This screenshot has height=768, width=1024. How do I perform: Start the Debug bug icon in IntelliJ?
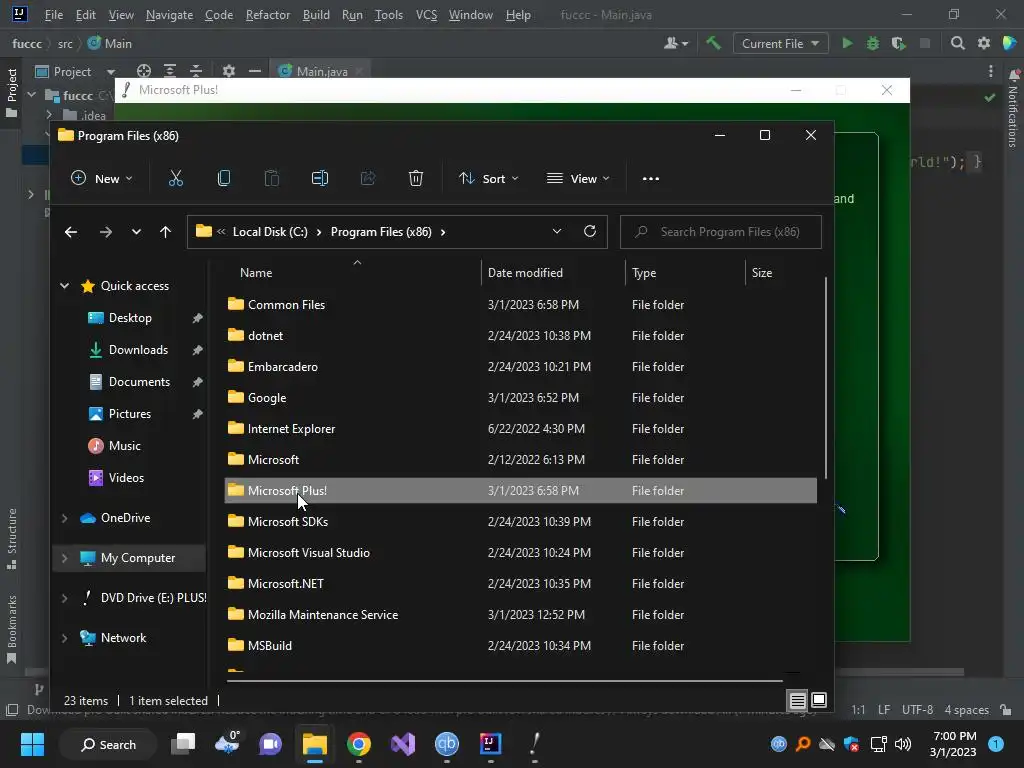pyautogui.click(x=872, y=43)
